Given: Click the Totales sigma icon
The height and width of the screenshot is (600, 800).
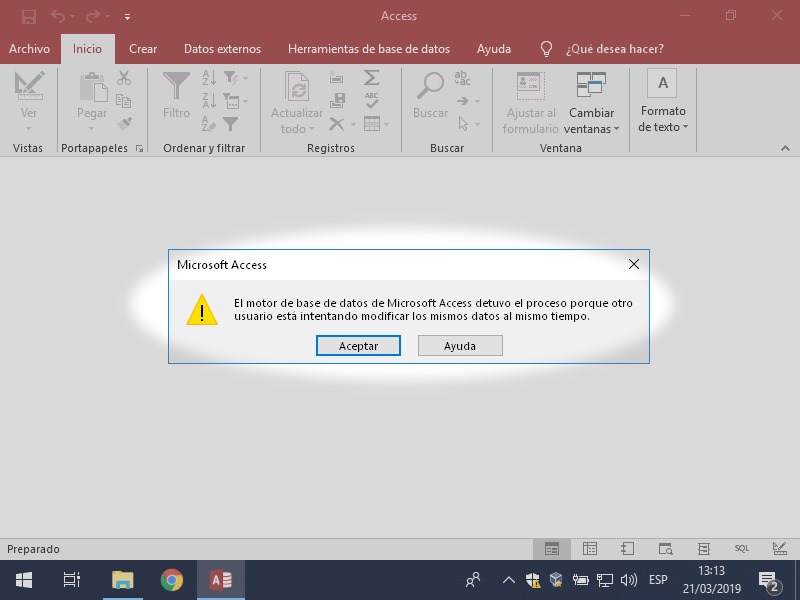Looking at the screenshot, I should tap(371, 77).
